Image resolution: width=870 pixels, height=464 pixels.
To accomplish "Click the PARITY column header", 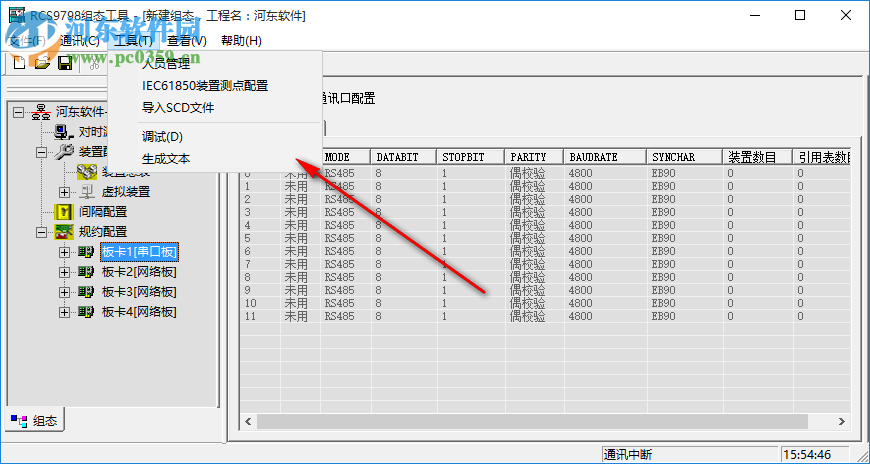I will click(534, 157).
